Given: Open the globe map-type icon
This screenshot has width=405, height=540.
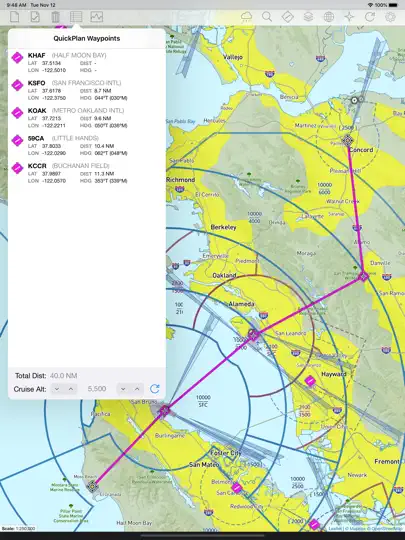Looking at the screenshot, I should click(329, 17).
